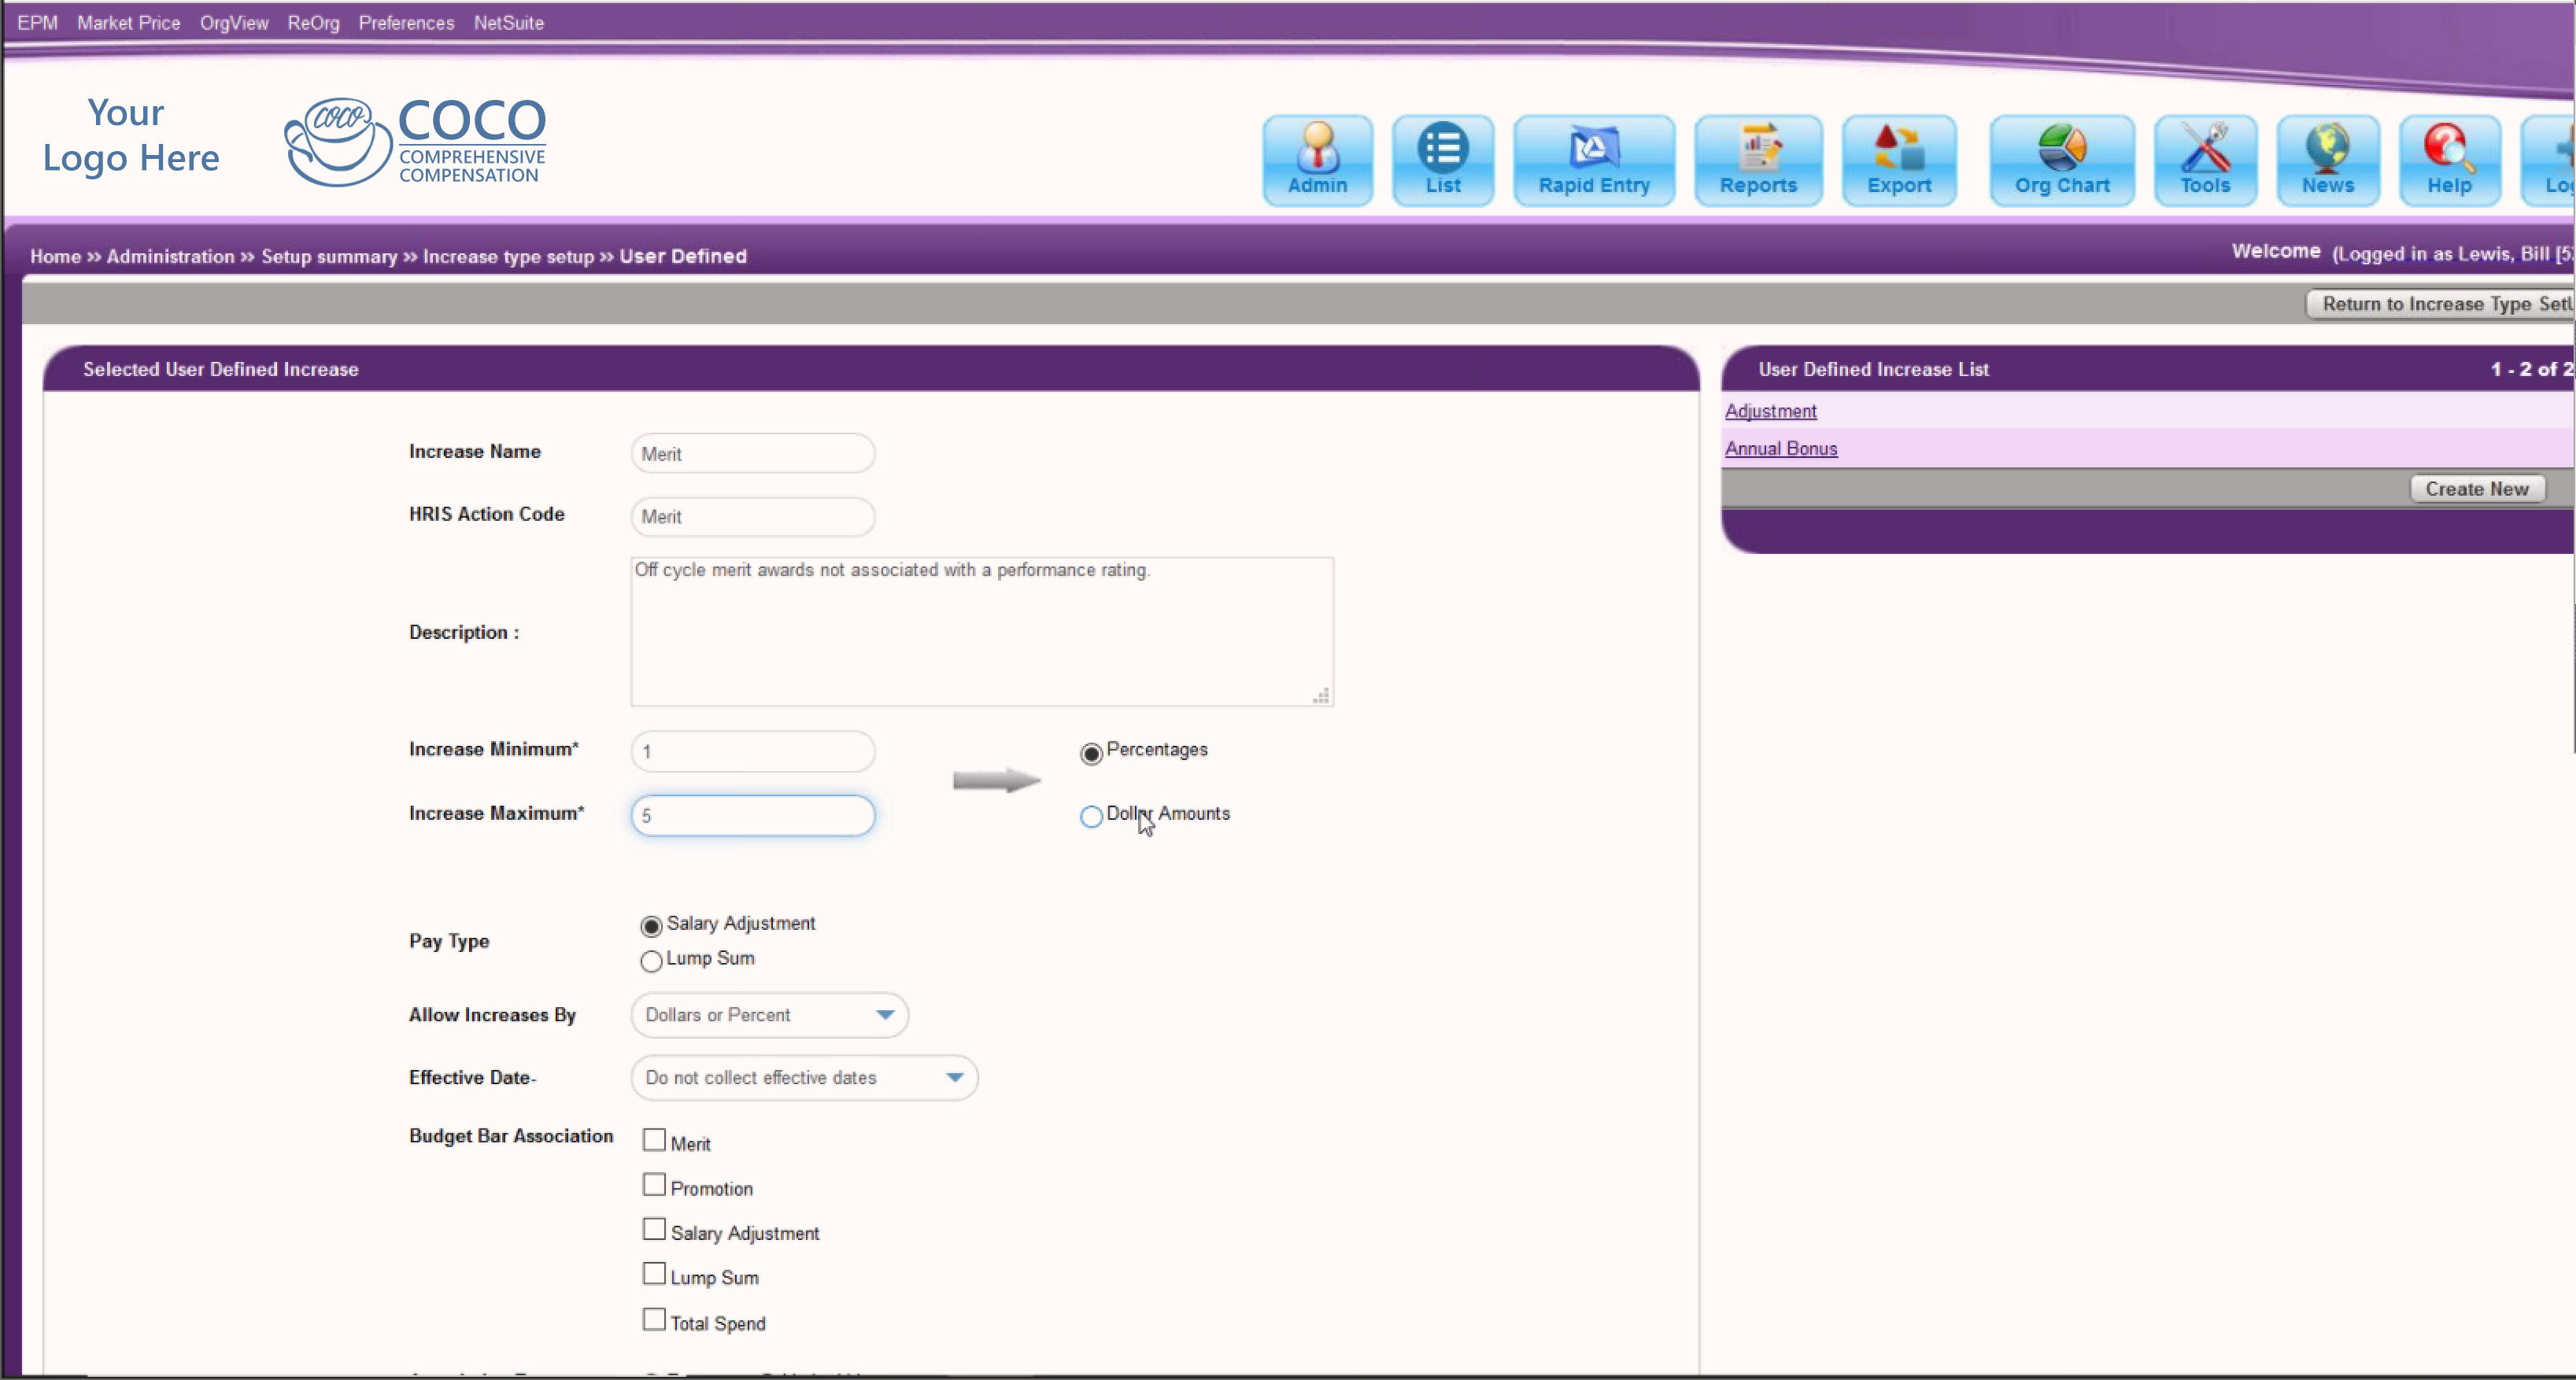Open the Effective Date dropdown
2576x1380 pixels.
(x=803, y=1078)
